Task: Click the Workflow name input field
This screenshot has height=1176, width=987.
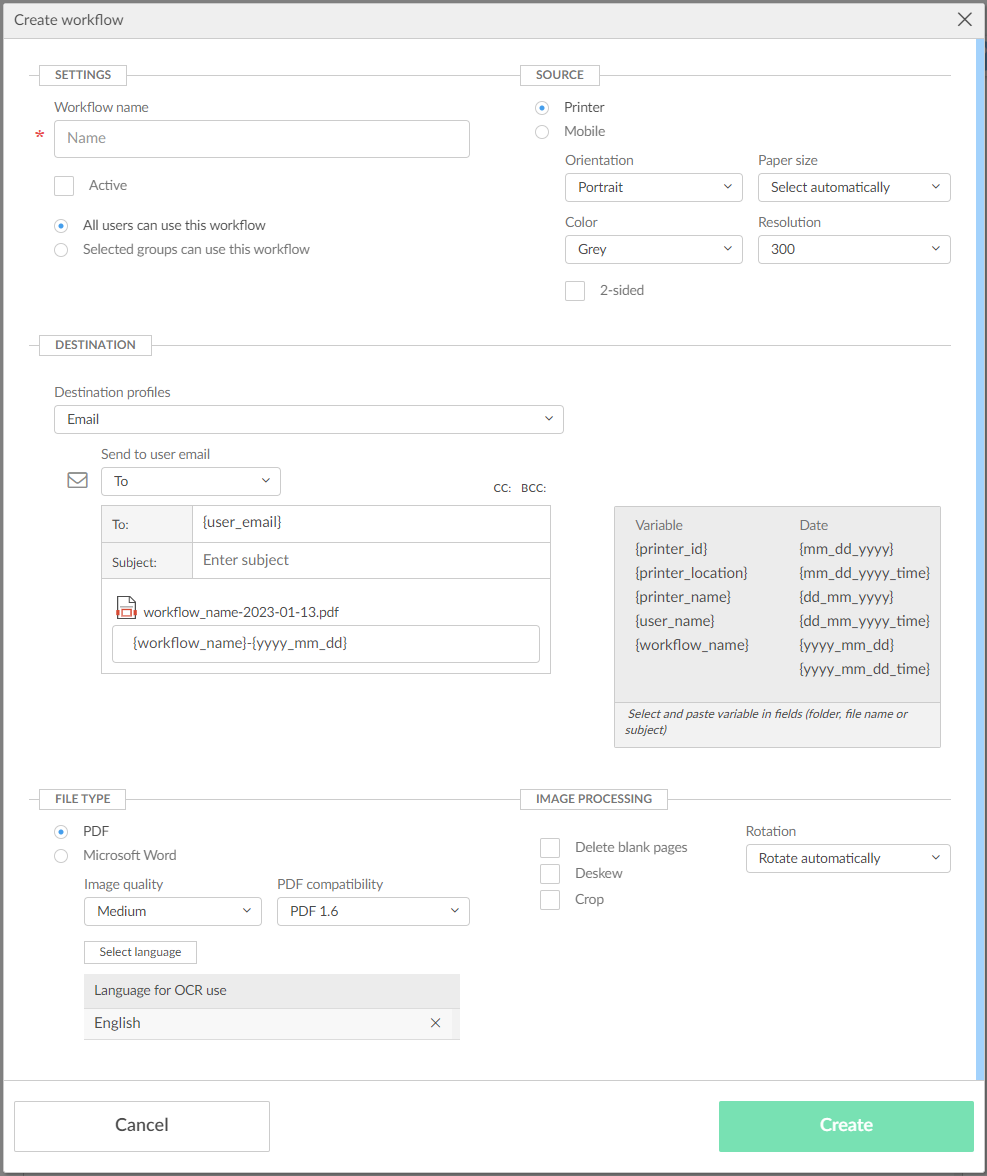Action: click(x=261, y=139)
